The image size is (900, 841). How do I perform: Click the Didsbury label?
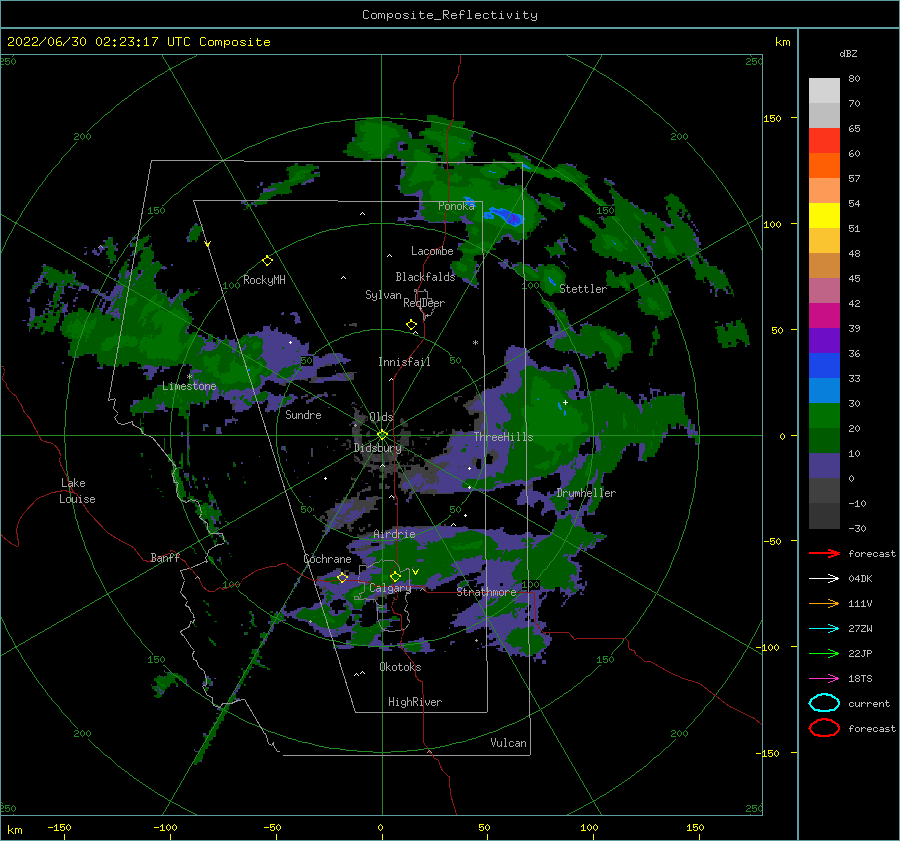pyautogui.click(x=377, y=448)
